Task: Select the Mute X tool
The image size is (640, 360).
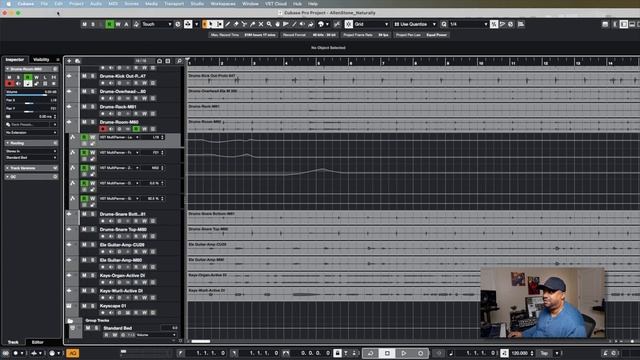Action: pos(261,24)
